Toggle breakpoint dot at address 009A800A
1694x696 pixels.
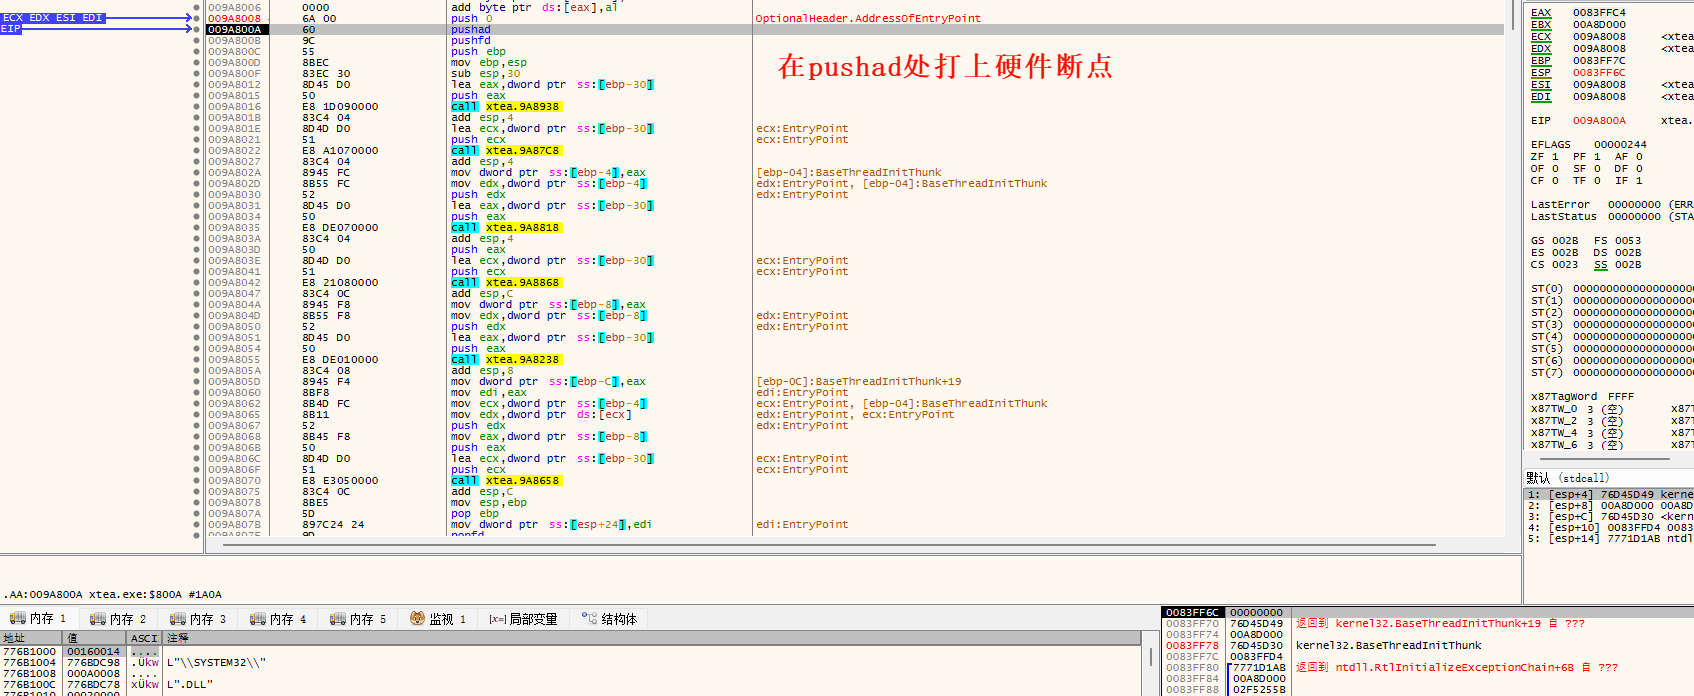(196, 30)
